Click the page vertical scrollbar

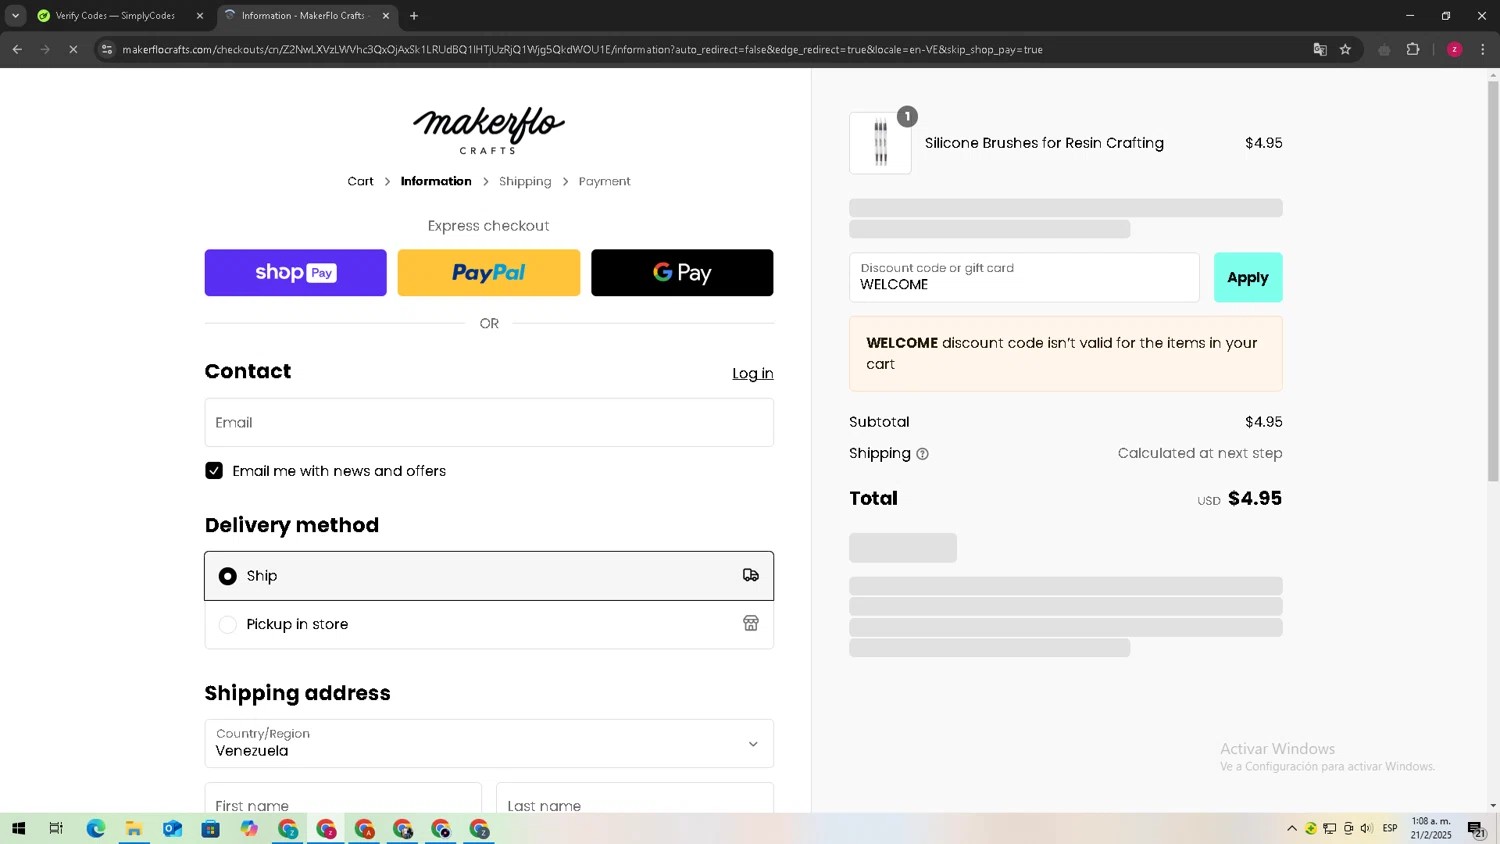(x=1493, y=280)
